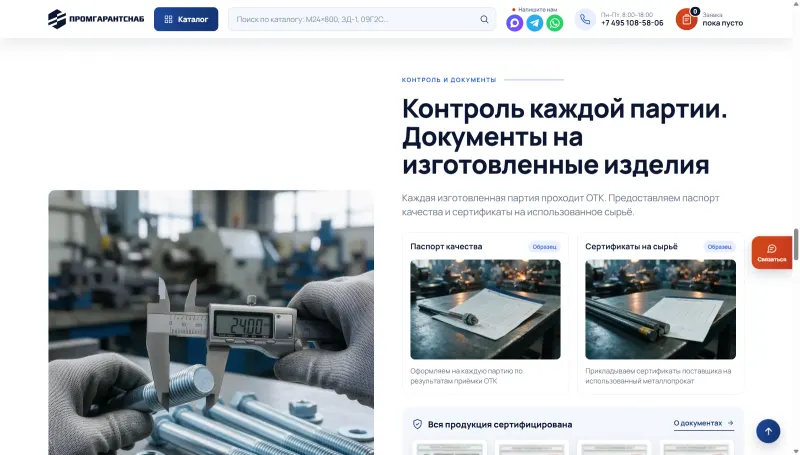Click the 'пока пусто' order status text
The height and width of the screenshot is (455, 800).
722,23
